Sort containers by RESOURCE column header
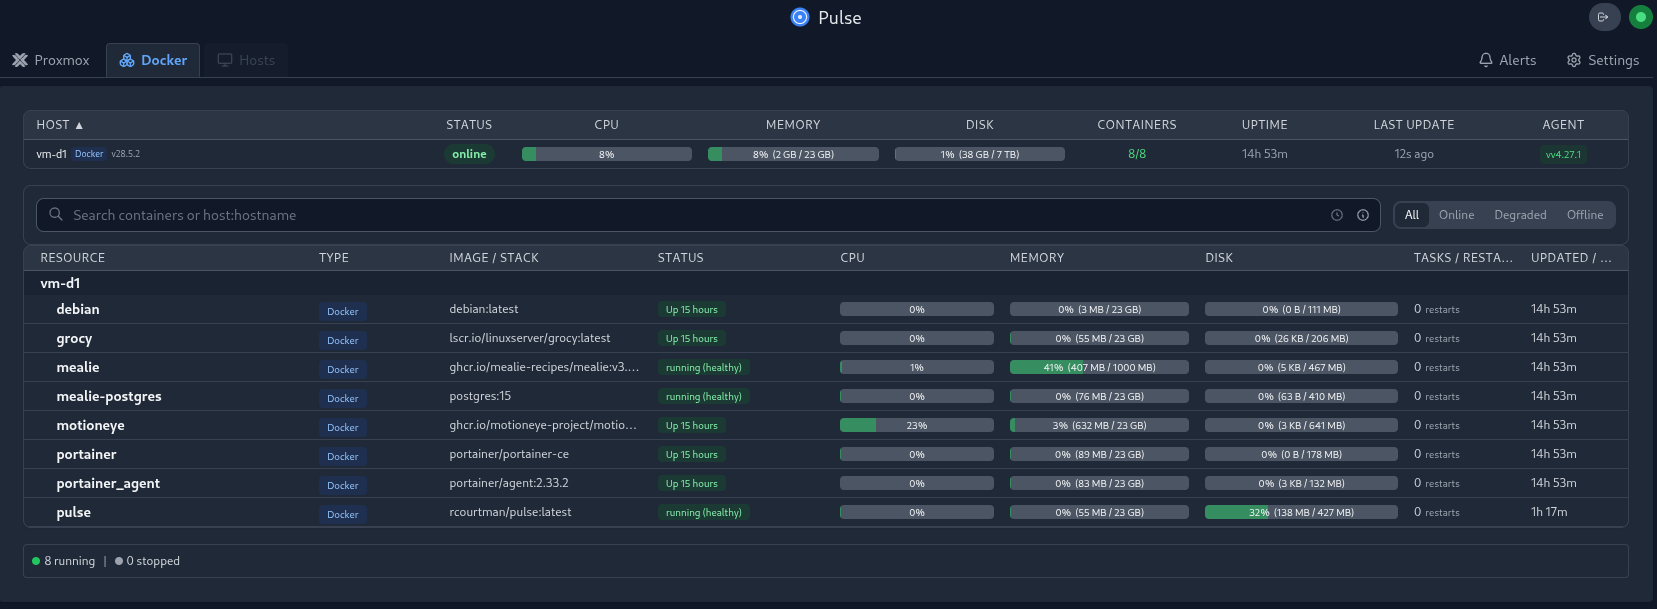Screen dimensions: 1657x609 72,258
